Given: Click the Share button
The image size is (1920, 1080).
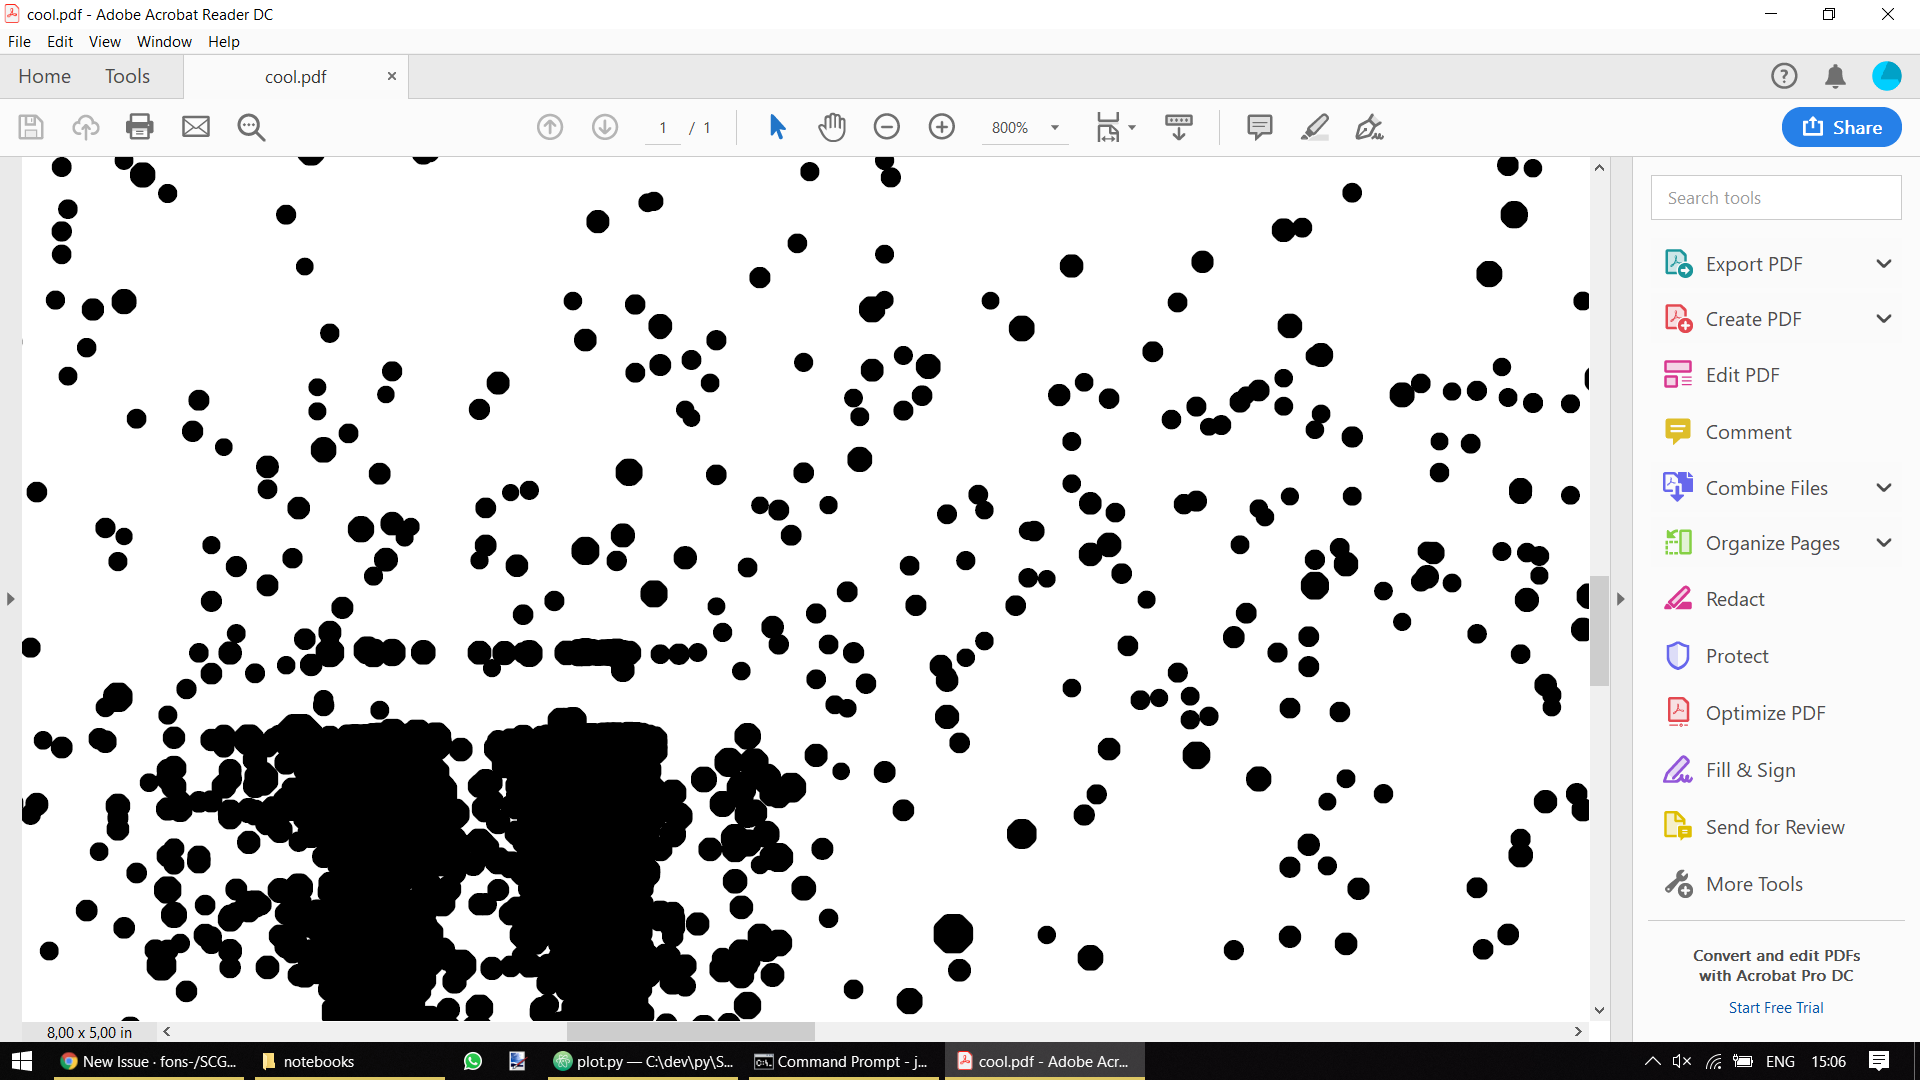Looking at the screenshot, I should (1841, 127).
